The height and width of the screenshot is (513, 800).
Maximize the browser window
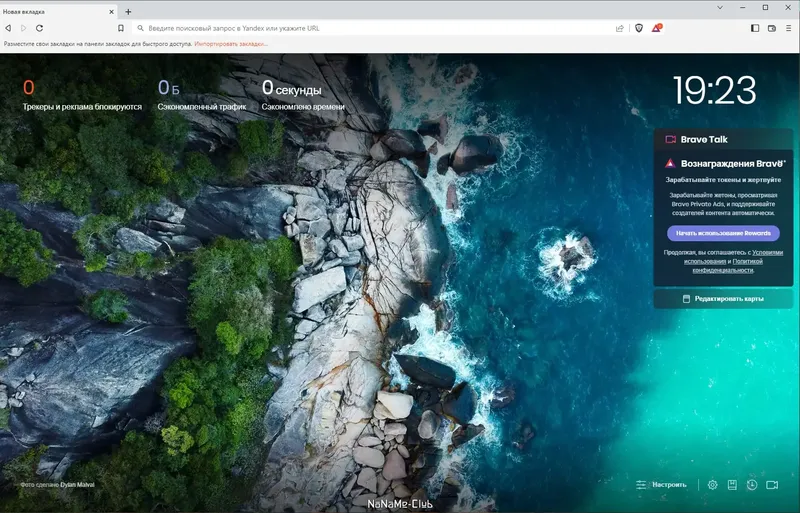[765, 7]
